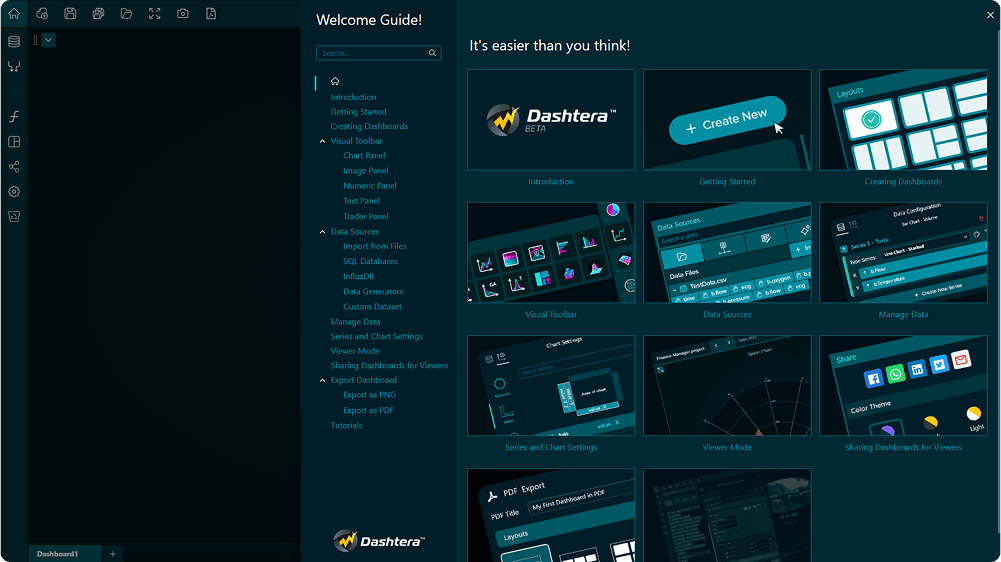The width and height of the screenshot is (1001, 562).
Task: Select Text Panel topic
Action: point(361,201)
